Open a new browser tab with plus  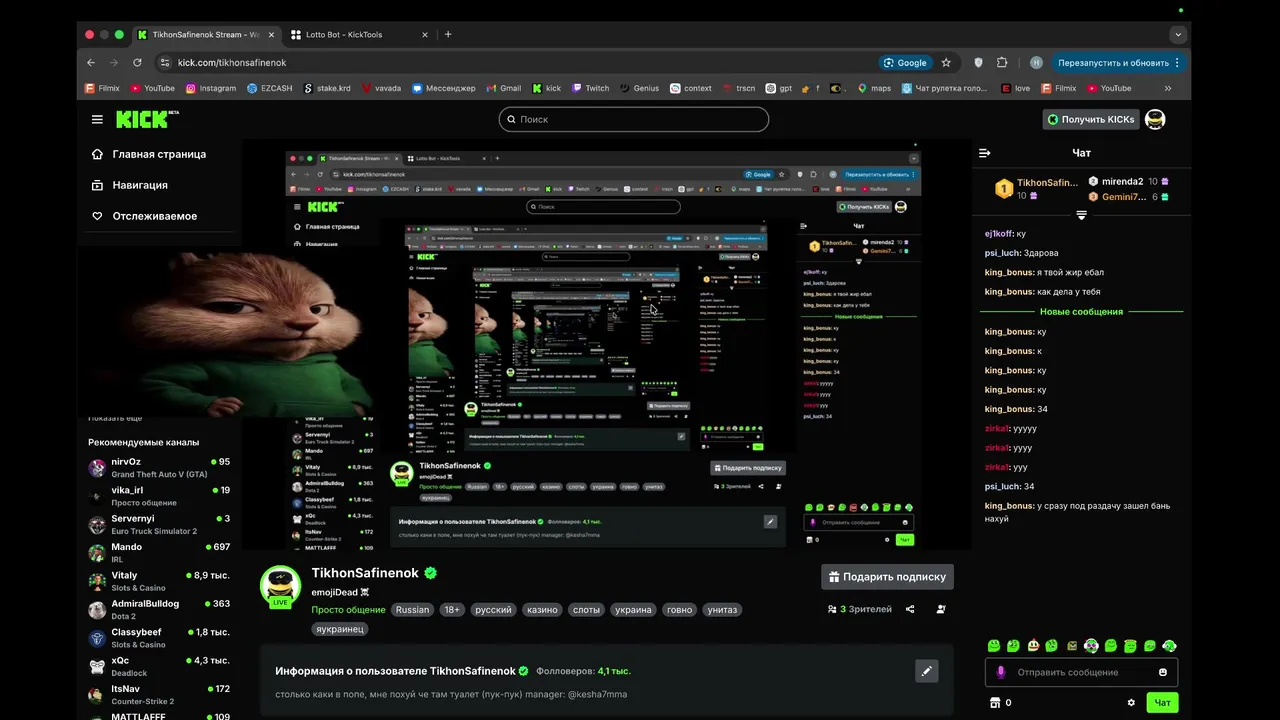[448, 34]
